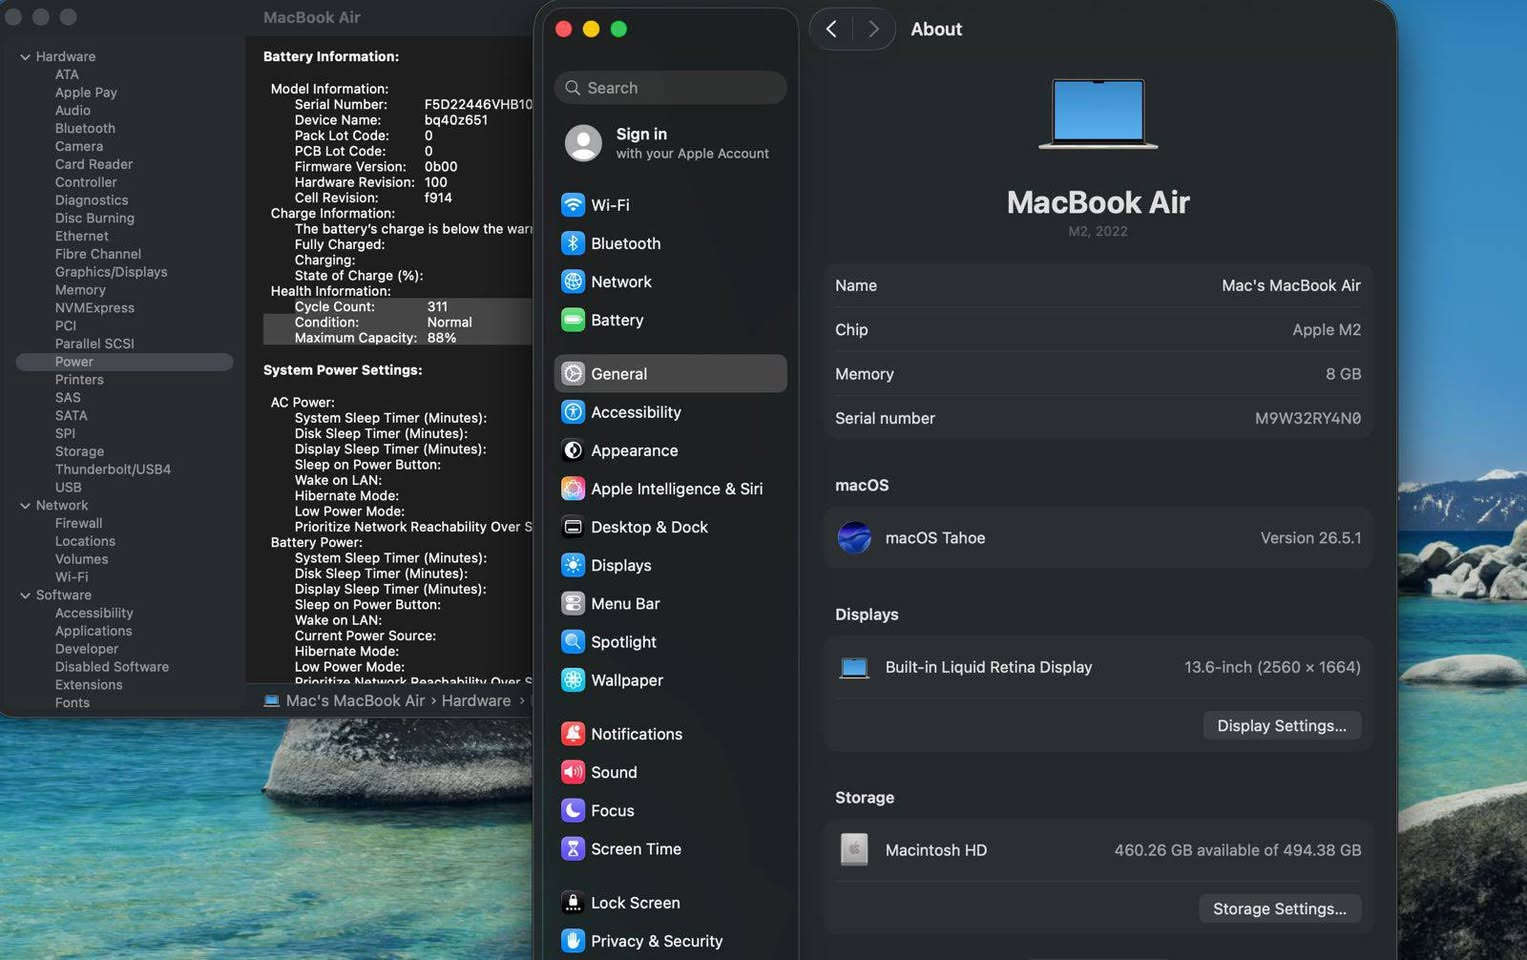1527x960 pixels.
Task: Select Wi-Fi under Network in System Information
Action: coord(71,577)
